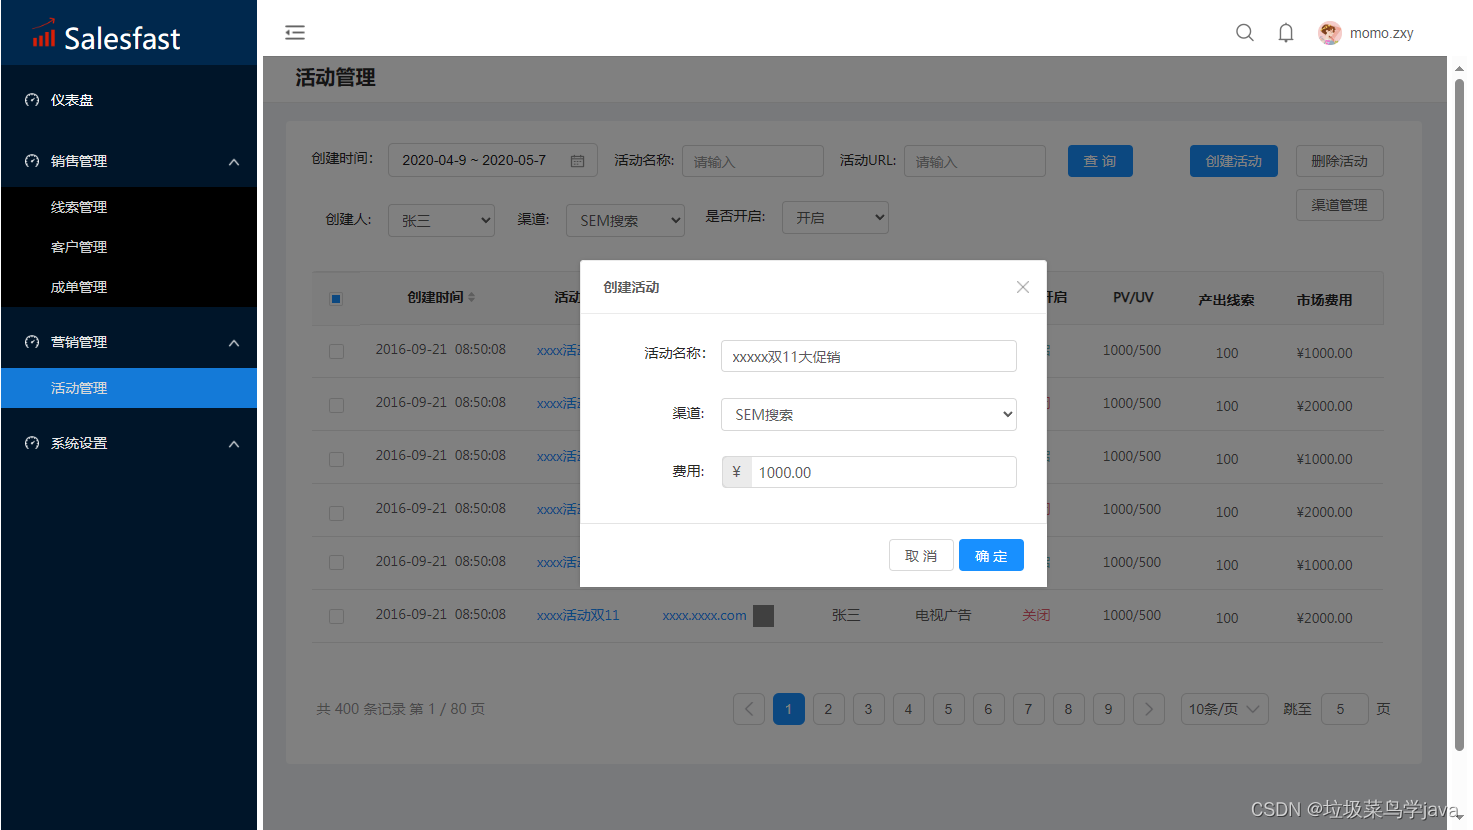Click the PV/UV column header
1473x830 pixels.
point(1133,297)
